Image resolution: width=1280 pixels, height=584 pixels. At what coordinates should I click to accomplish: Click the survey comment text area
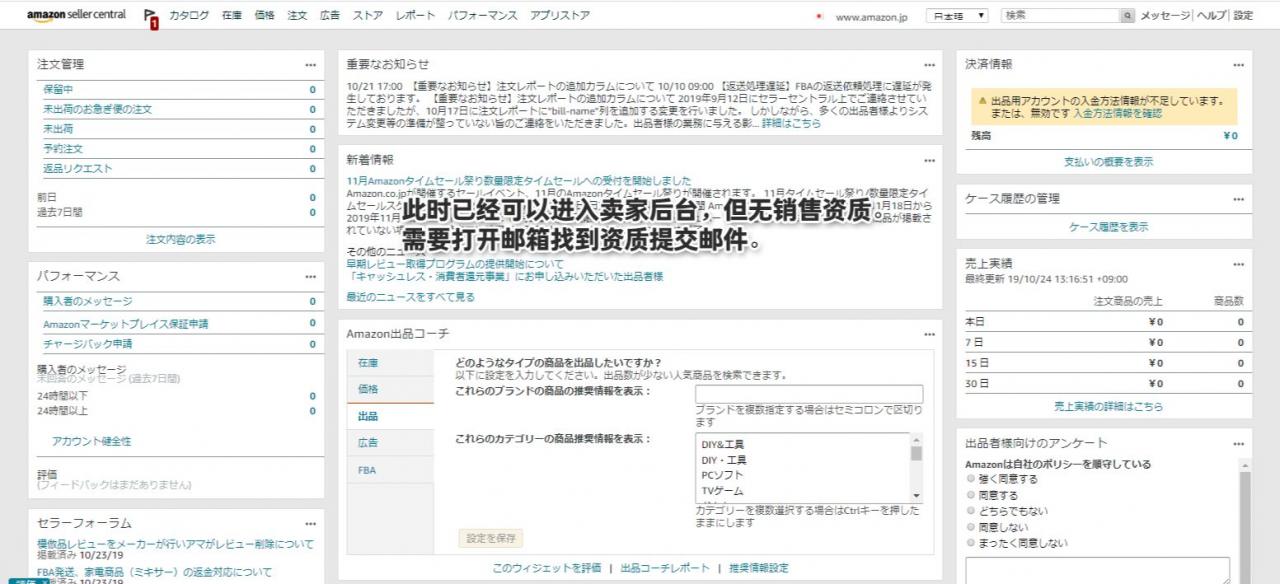pos(1097,570)
